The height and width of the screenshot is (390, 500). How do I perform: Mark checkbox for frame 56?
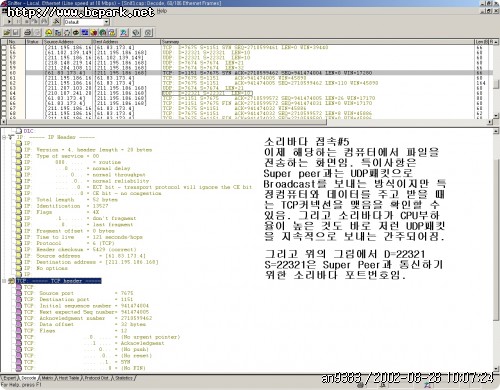pyautogui.click(x=4, y=52)
